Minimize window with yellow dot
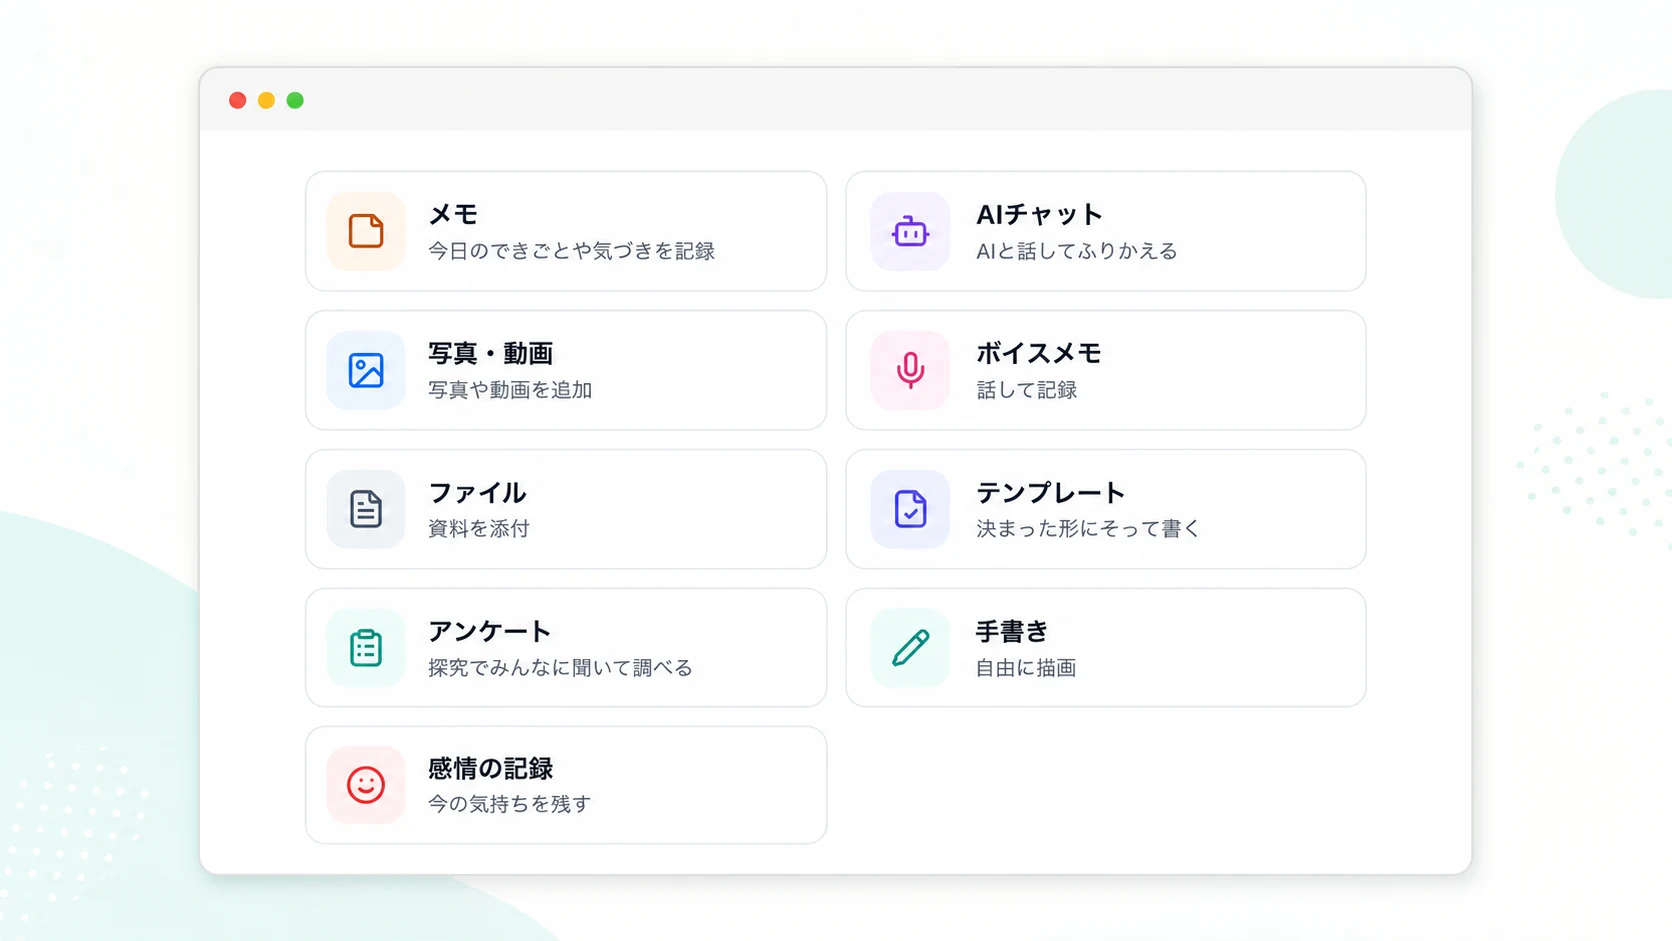 pos(266,100)
